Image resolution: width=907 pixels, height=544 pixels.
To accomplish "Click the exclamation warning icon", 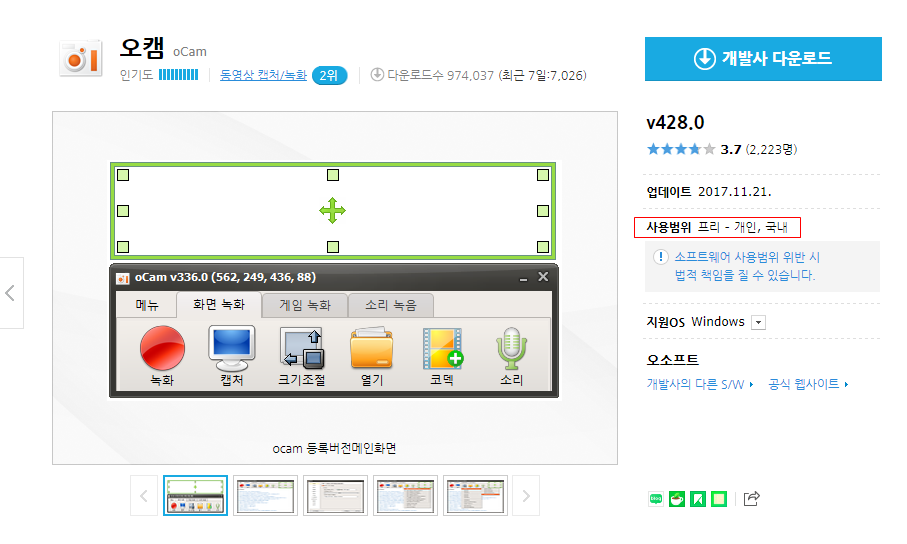I will coord(661,257).
